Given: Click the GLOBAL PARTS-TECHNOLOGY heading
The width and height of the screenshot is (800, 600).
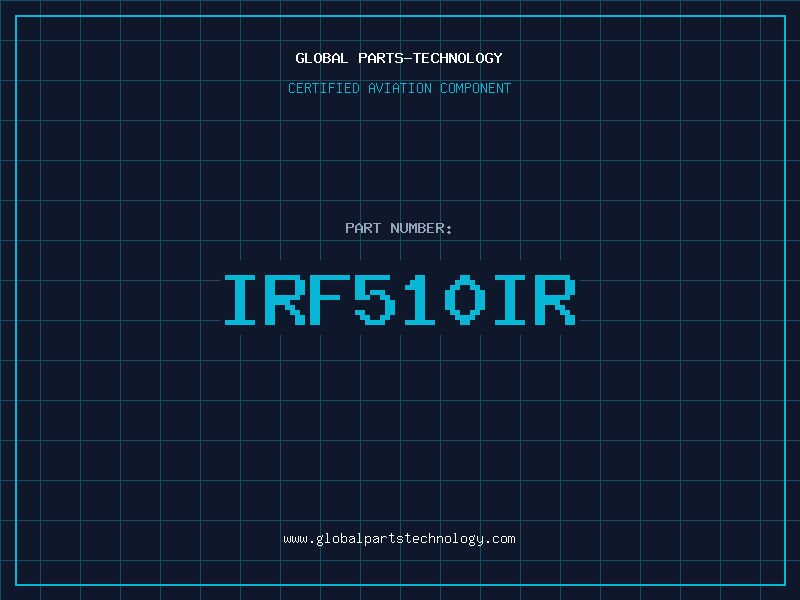Looking at the screenshot, I should [399, 58].
